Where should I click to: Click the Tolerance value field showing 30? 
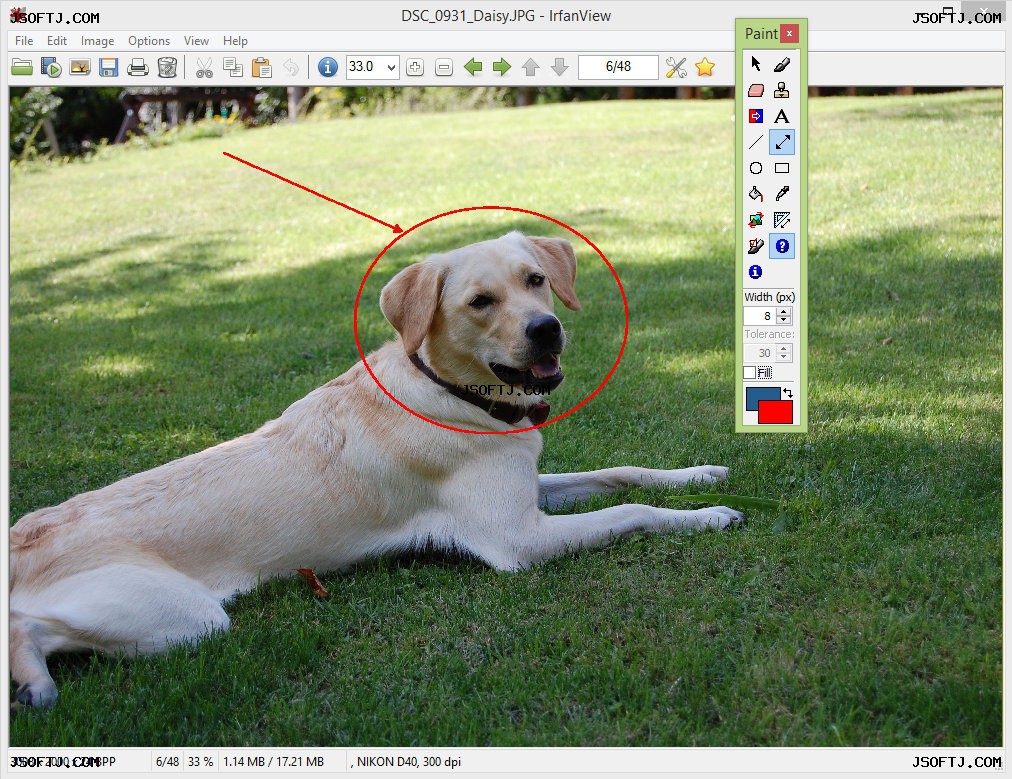(x=760, y=353)
